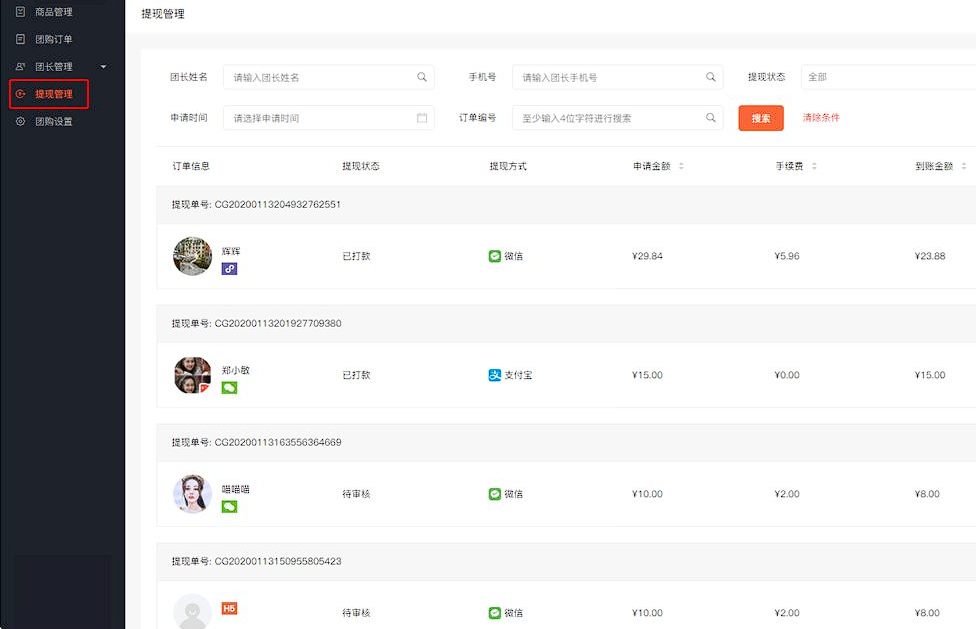Focus the 团长姓名 input field
The image size is (976, 629).
[x=329, y=77]
